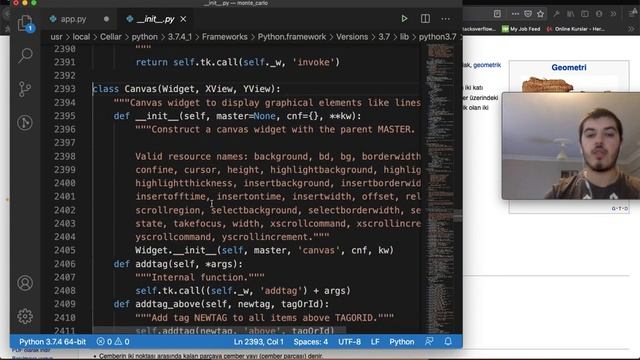Open Firefox Library icon
Image resolution: width=640 pixels, height=360 pixels.
pos(571,14)
